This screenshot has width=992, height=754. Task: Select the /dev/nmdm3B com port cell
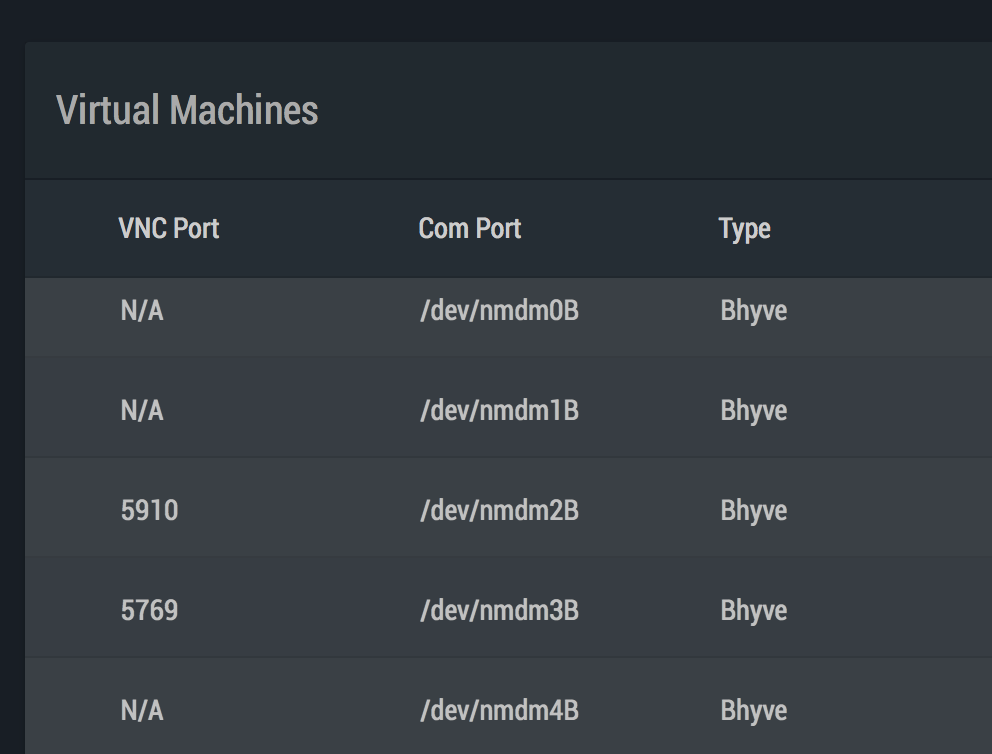click(499, 610)
